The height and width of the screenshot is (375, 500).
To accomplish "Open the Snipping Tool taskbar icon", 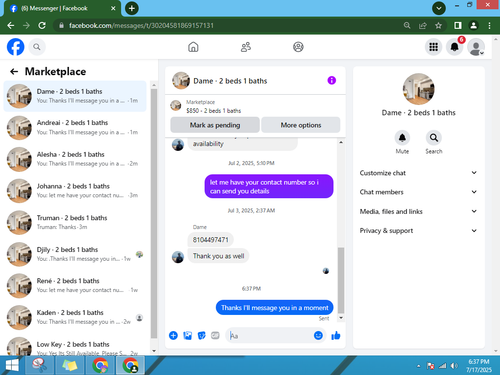I will [x=40, y=365].
